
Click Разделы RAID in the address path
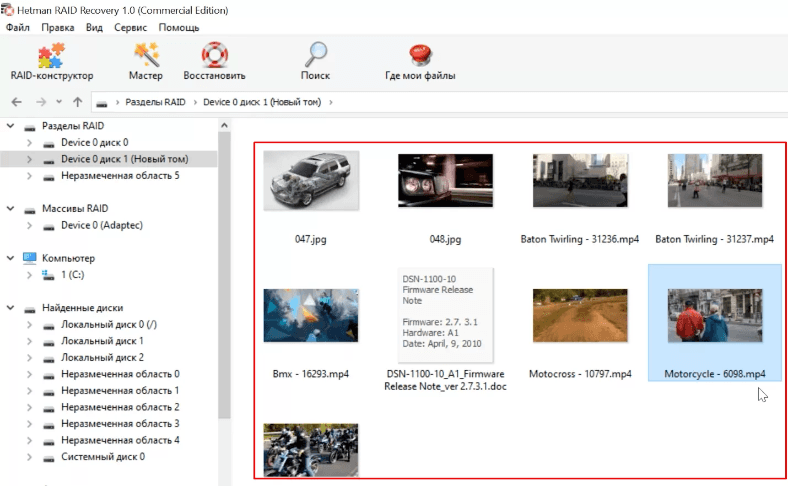coord(155,102)
